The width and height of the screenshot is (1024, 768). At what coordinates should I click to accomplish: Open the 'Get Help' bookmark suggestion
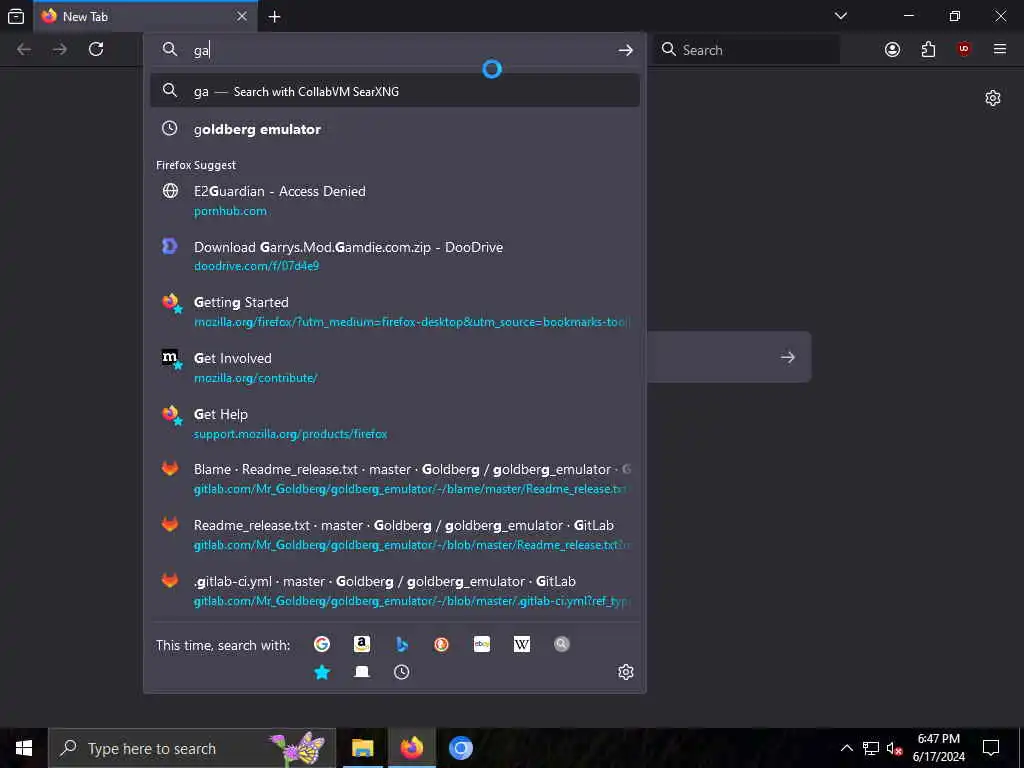tap(394, 424)
